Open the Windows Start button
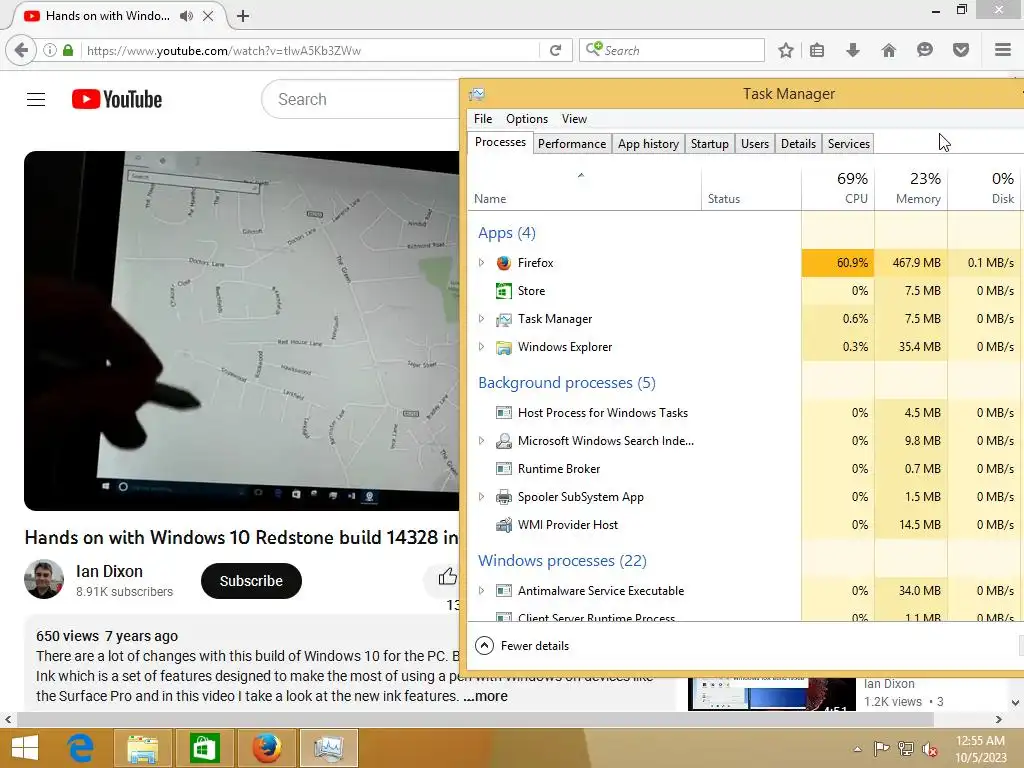The width and height of the screenshot is (1024, 768). (25, 748)
